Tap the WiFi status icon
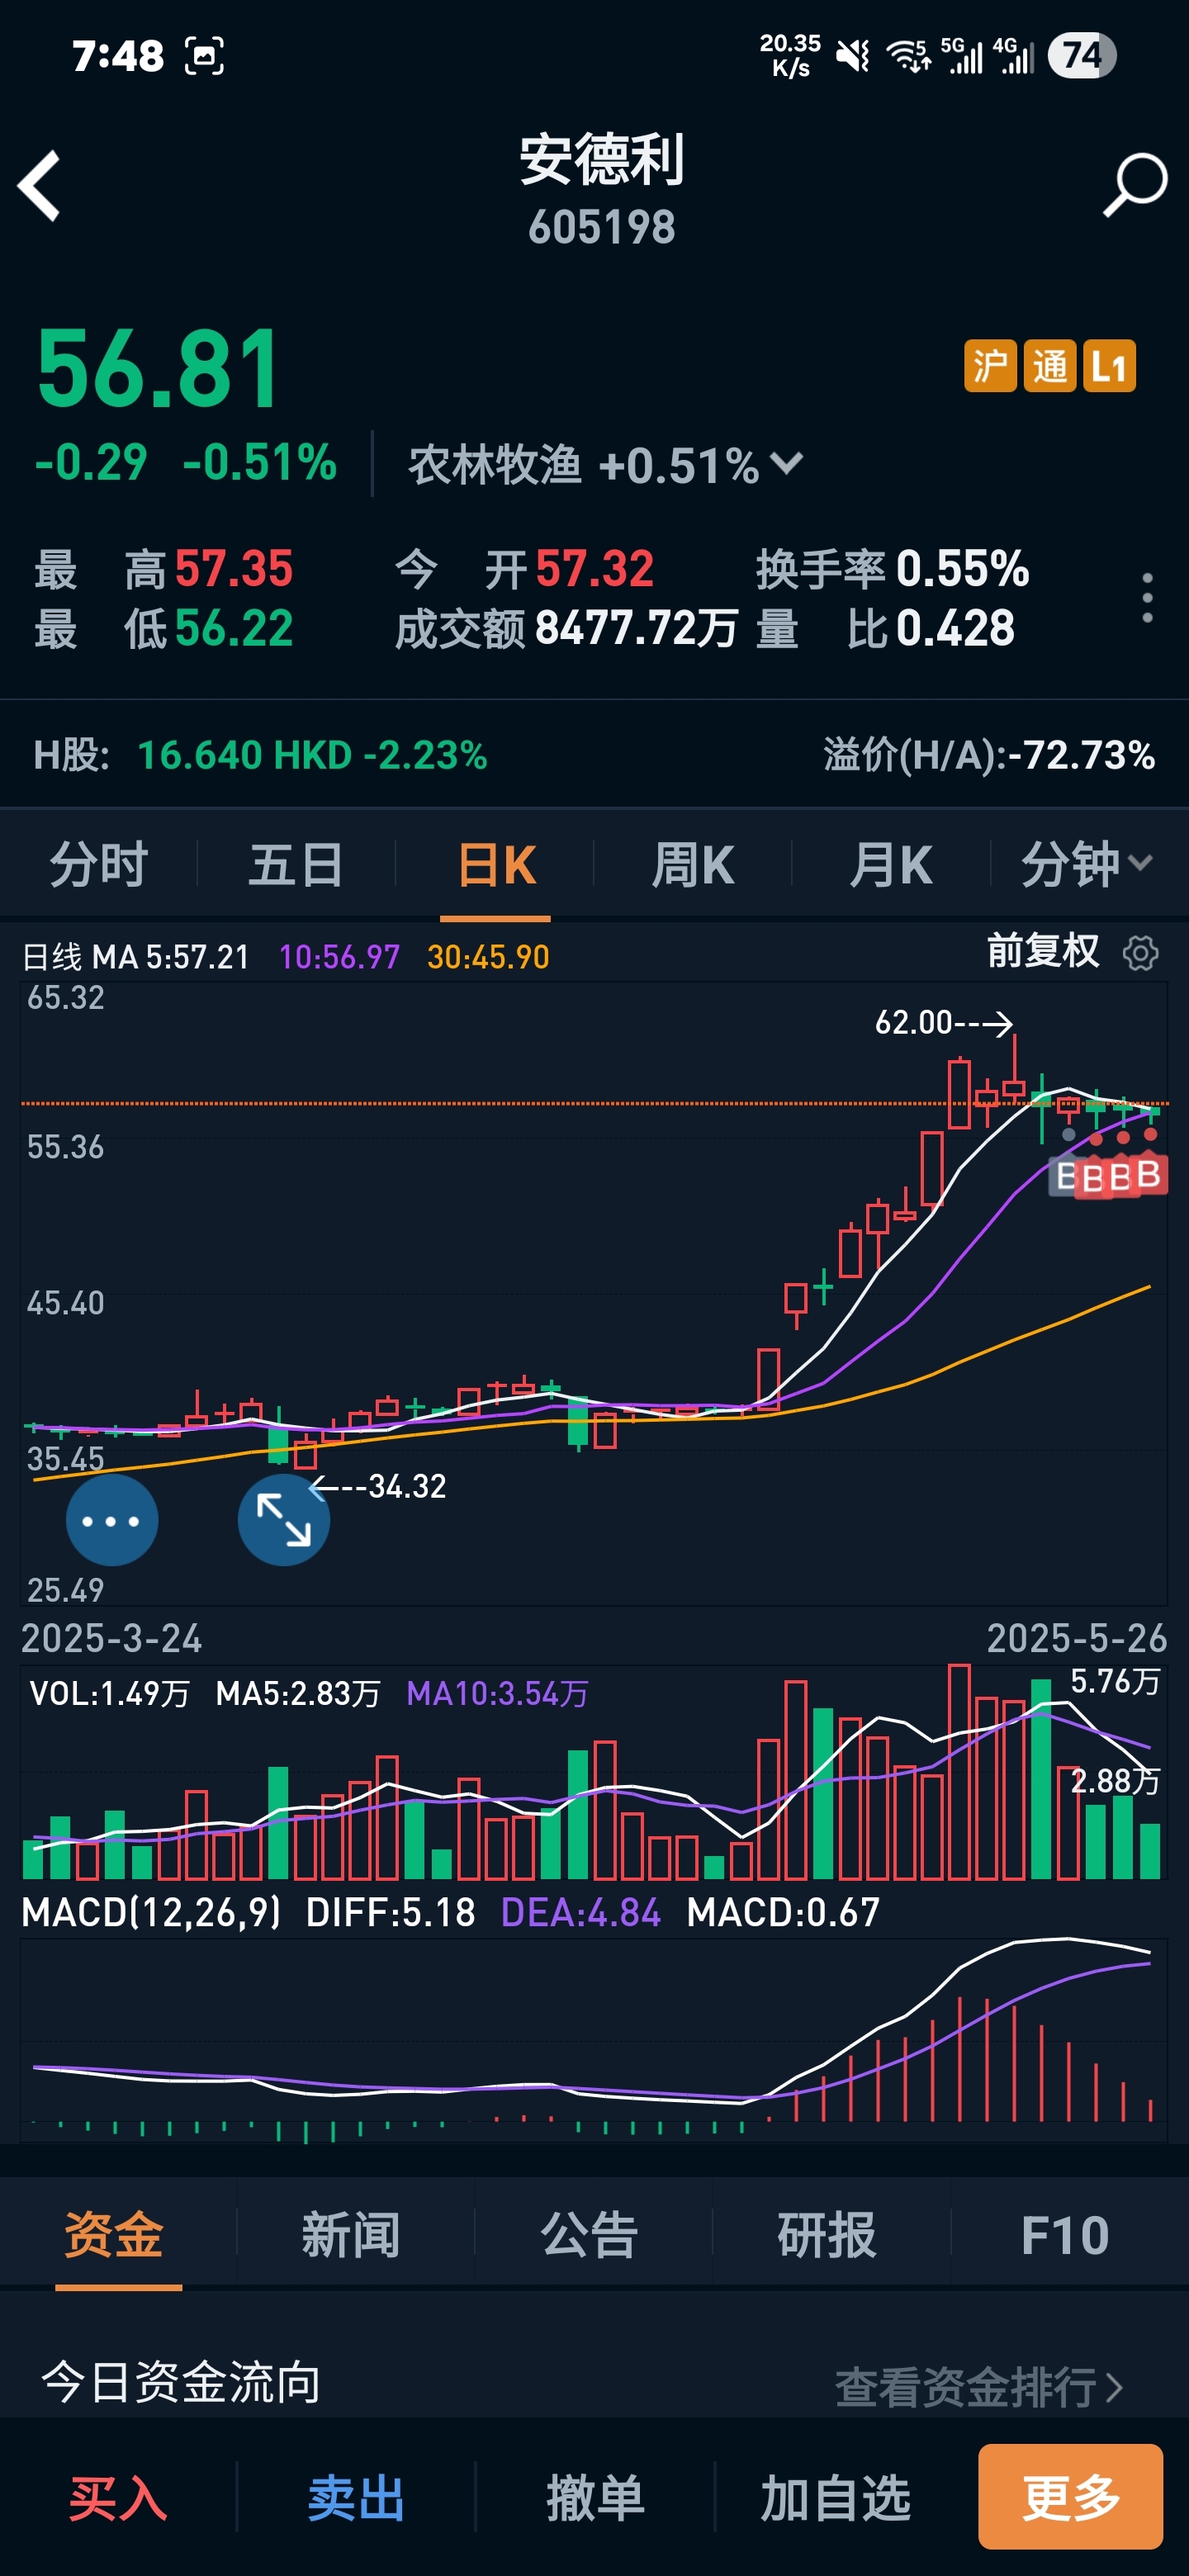1189x2576 pixels. coord(909,56)
